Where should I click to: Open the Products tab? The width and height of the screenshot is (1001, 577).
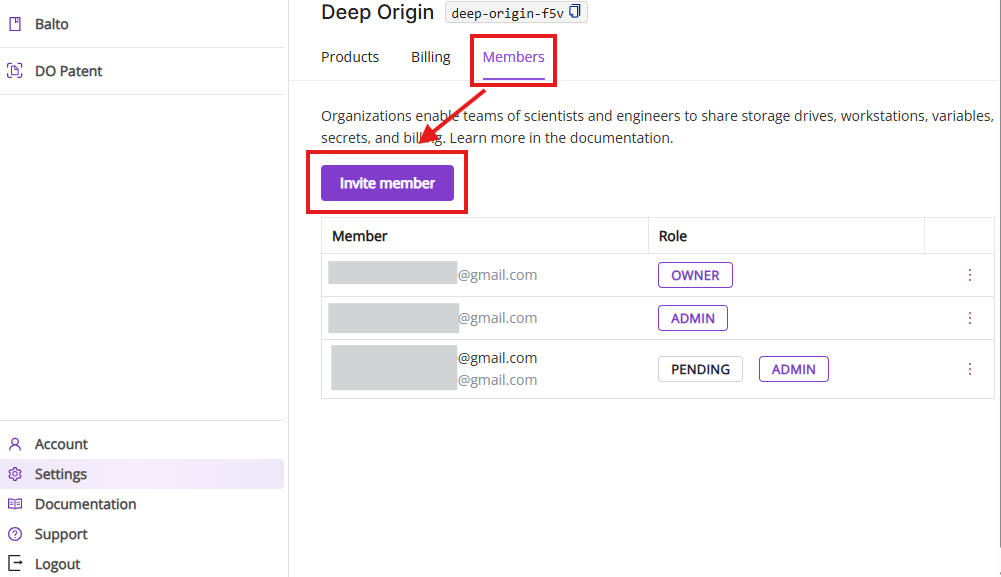point(350,57)
